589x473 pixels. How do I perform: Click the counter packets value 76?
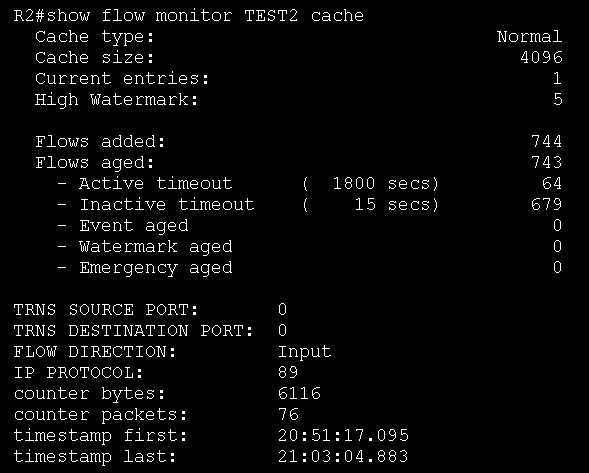coord(288,416)
